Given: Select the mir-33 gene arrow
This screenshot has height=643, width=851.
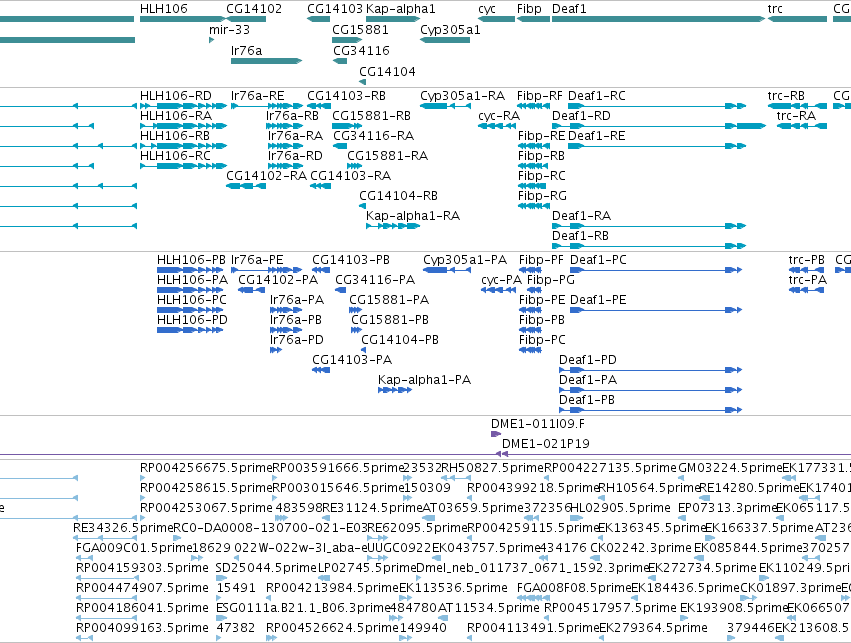Looking at the screenshot, I should [x=211, y=40].
